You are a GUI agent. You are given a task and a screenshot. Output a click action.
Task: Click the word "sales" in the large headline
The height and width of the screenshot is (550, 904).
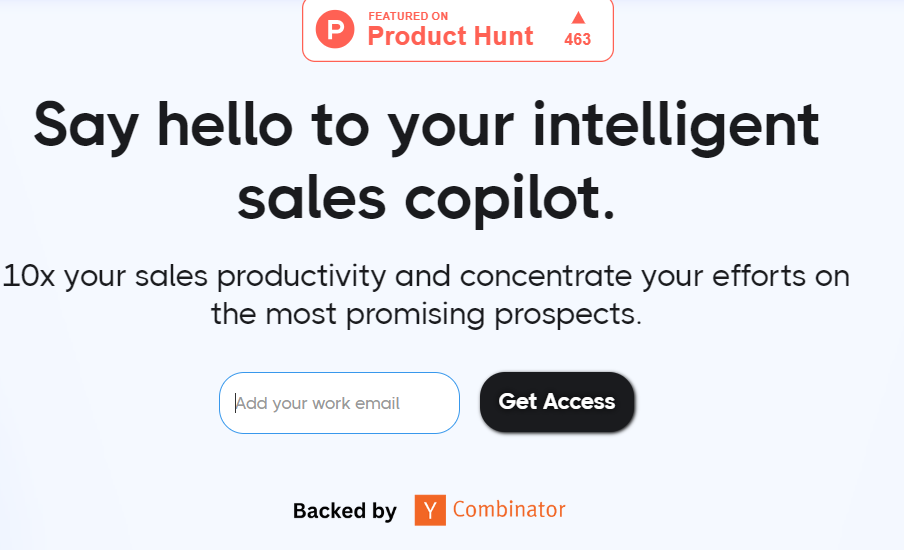point(311,198)
